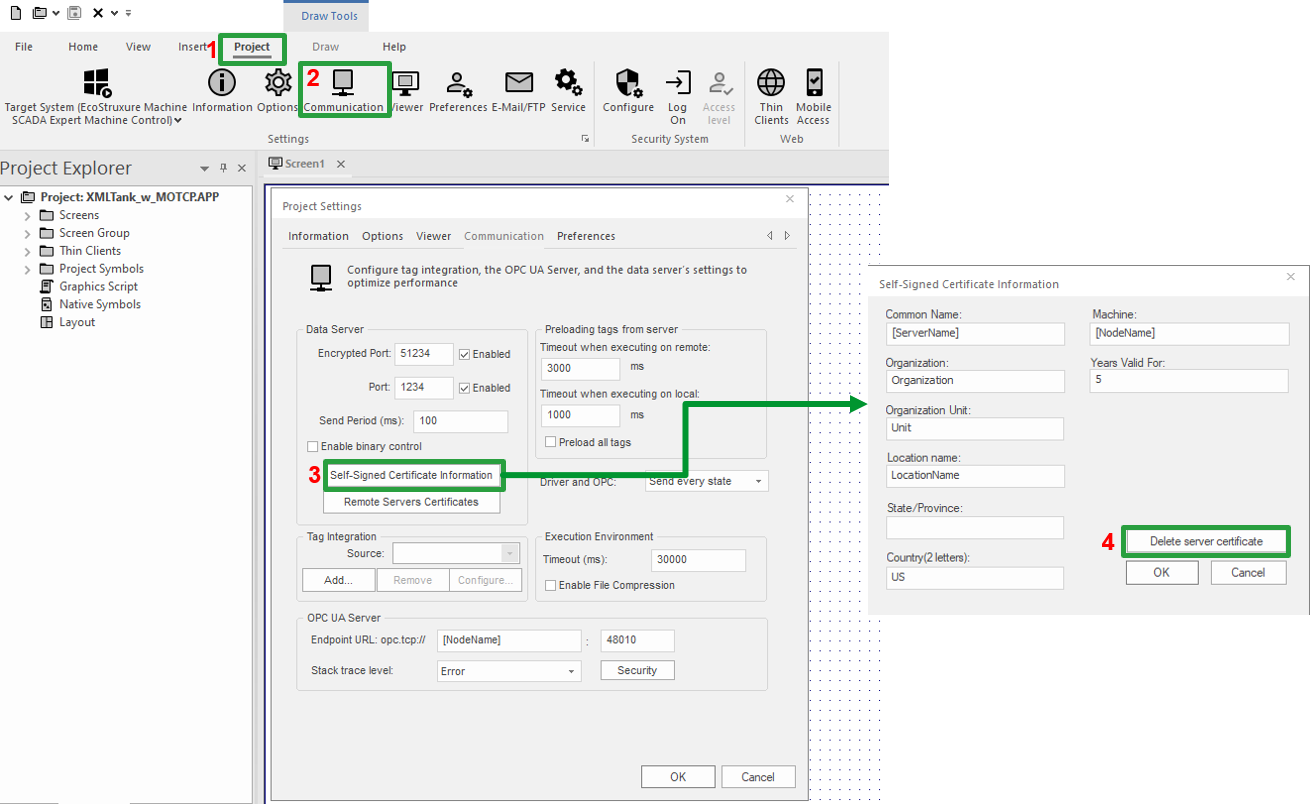Click the E-Mail/FTP envelope icon

(519, 82)
